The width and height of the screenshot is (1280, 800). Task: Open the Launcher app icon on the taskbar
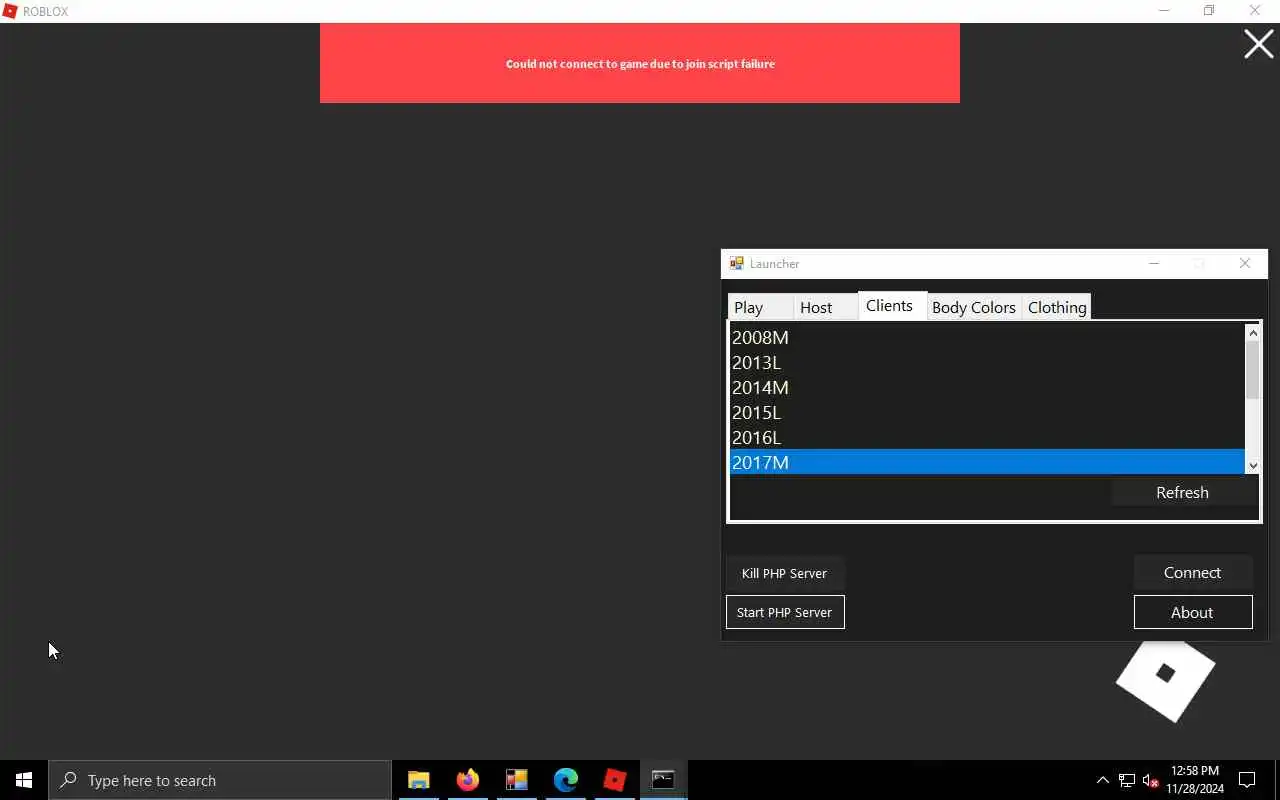coord(516,780)
